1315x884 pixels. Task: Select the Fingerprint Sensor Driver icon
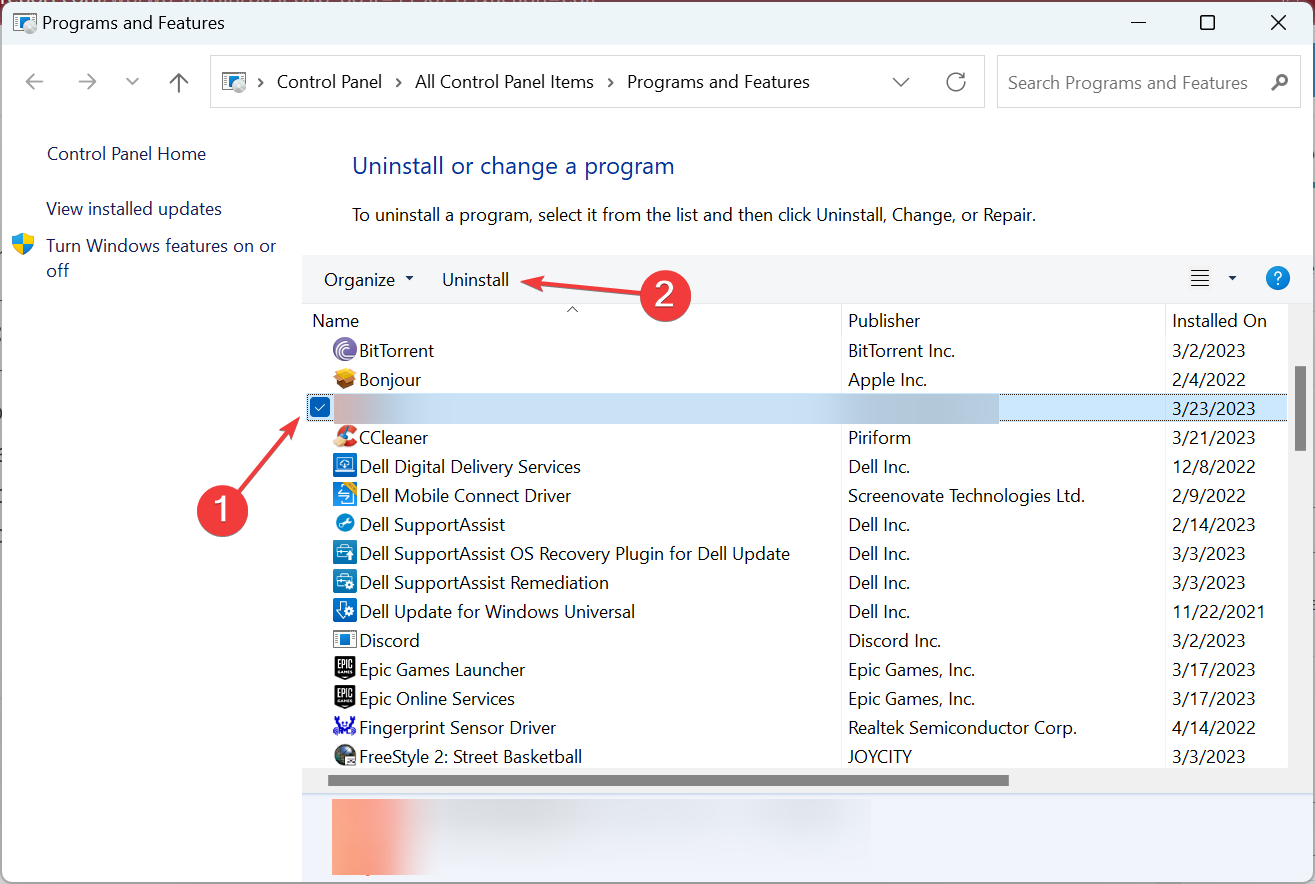click(344, 727)
